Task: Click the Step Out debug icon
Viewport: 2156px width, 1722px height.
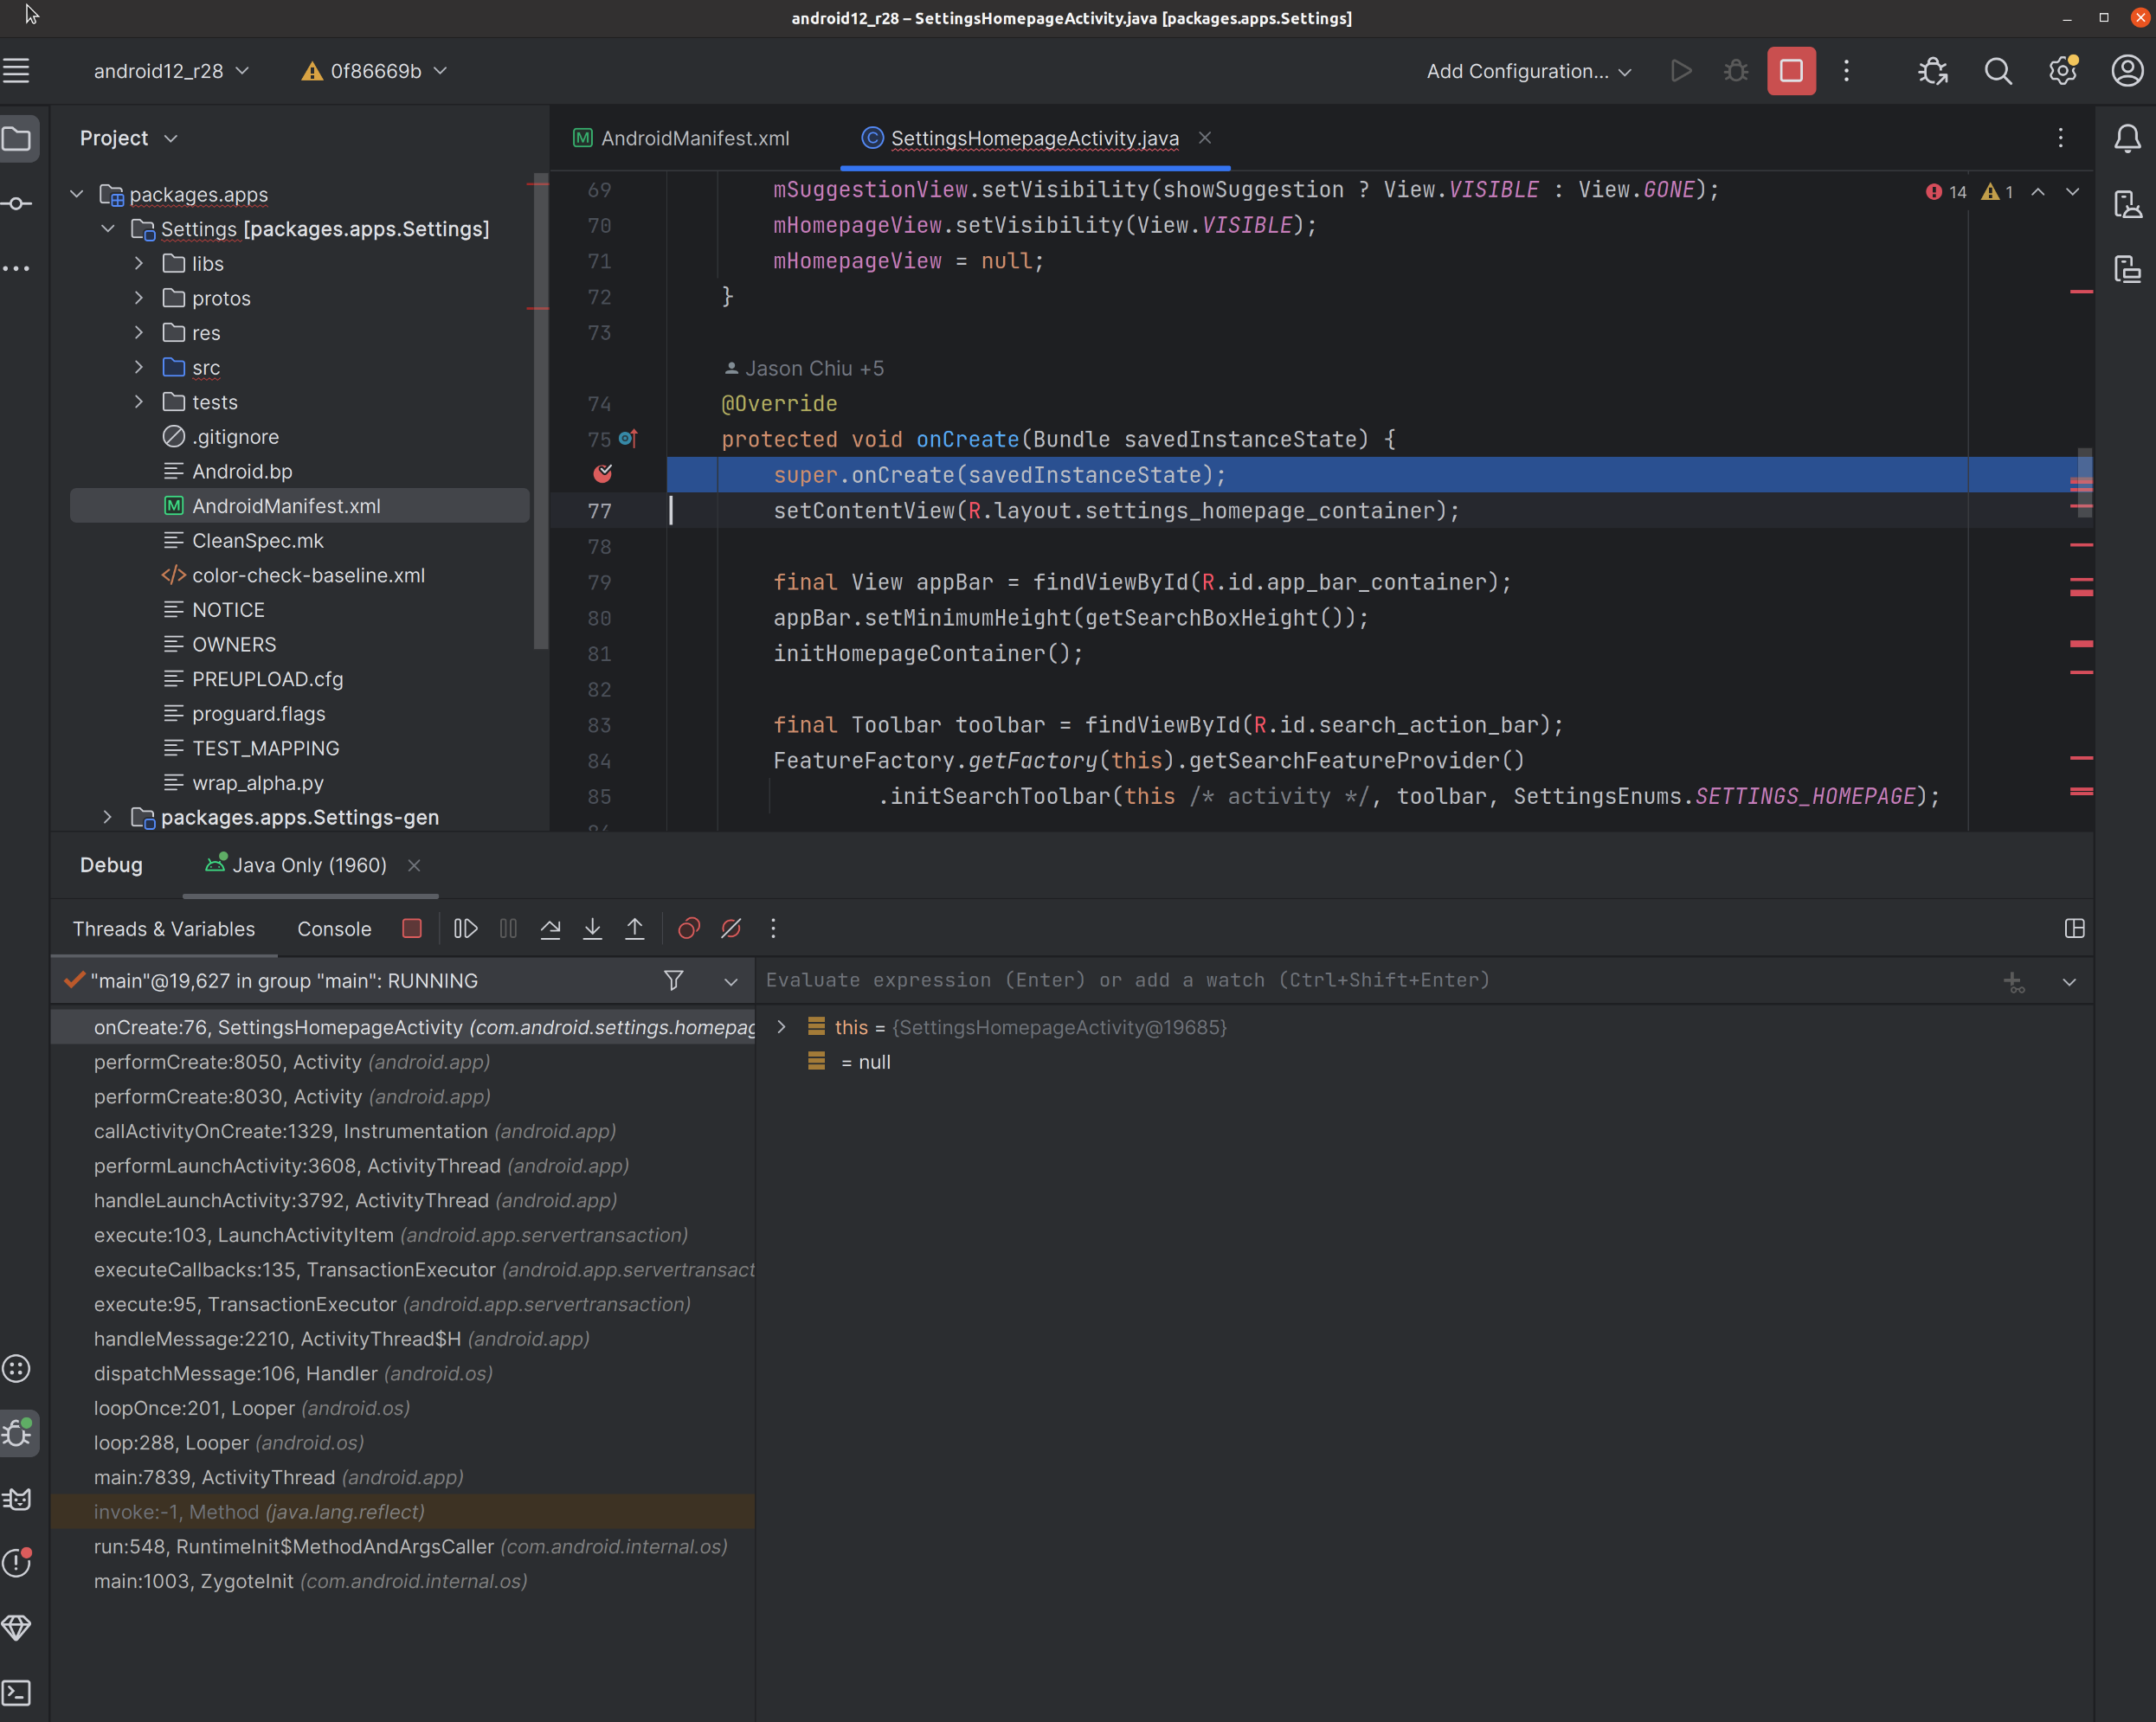Action: (634, 929)
